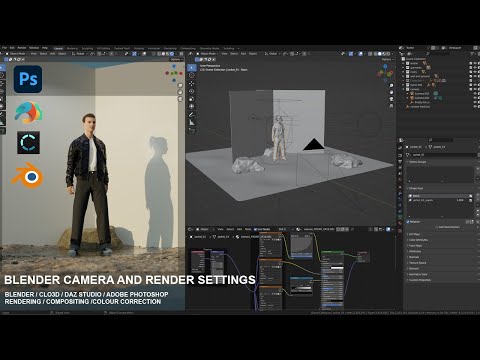Image resolution: width=480 pixels, height=360 pixels.
Task: Click pan hand icon in right viewport
Action: pyautogui.click(x=391, y=92)
